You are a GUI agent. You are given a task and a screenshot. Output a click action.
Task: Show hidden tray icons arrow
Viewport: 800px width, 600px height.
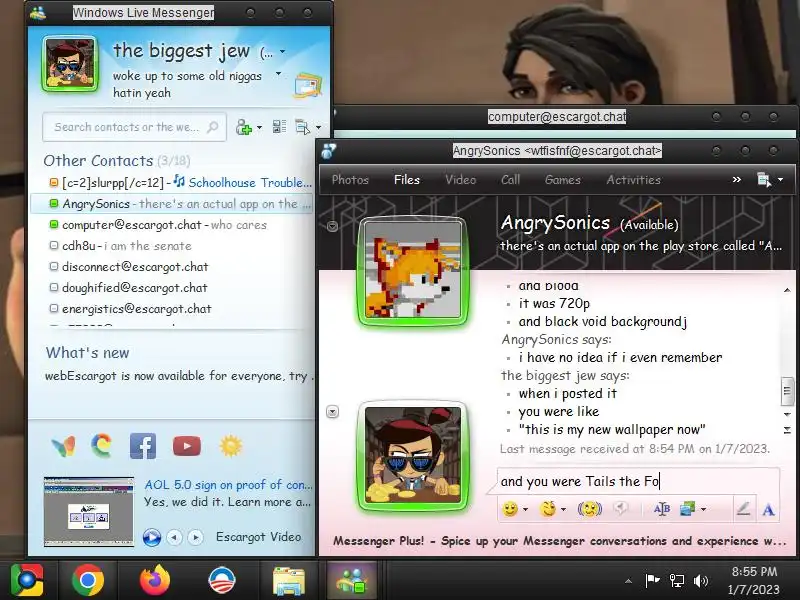[629, 581]
